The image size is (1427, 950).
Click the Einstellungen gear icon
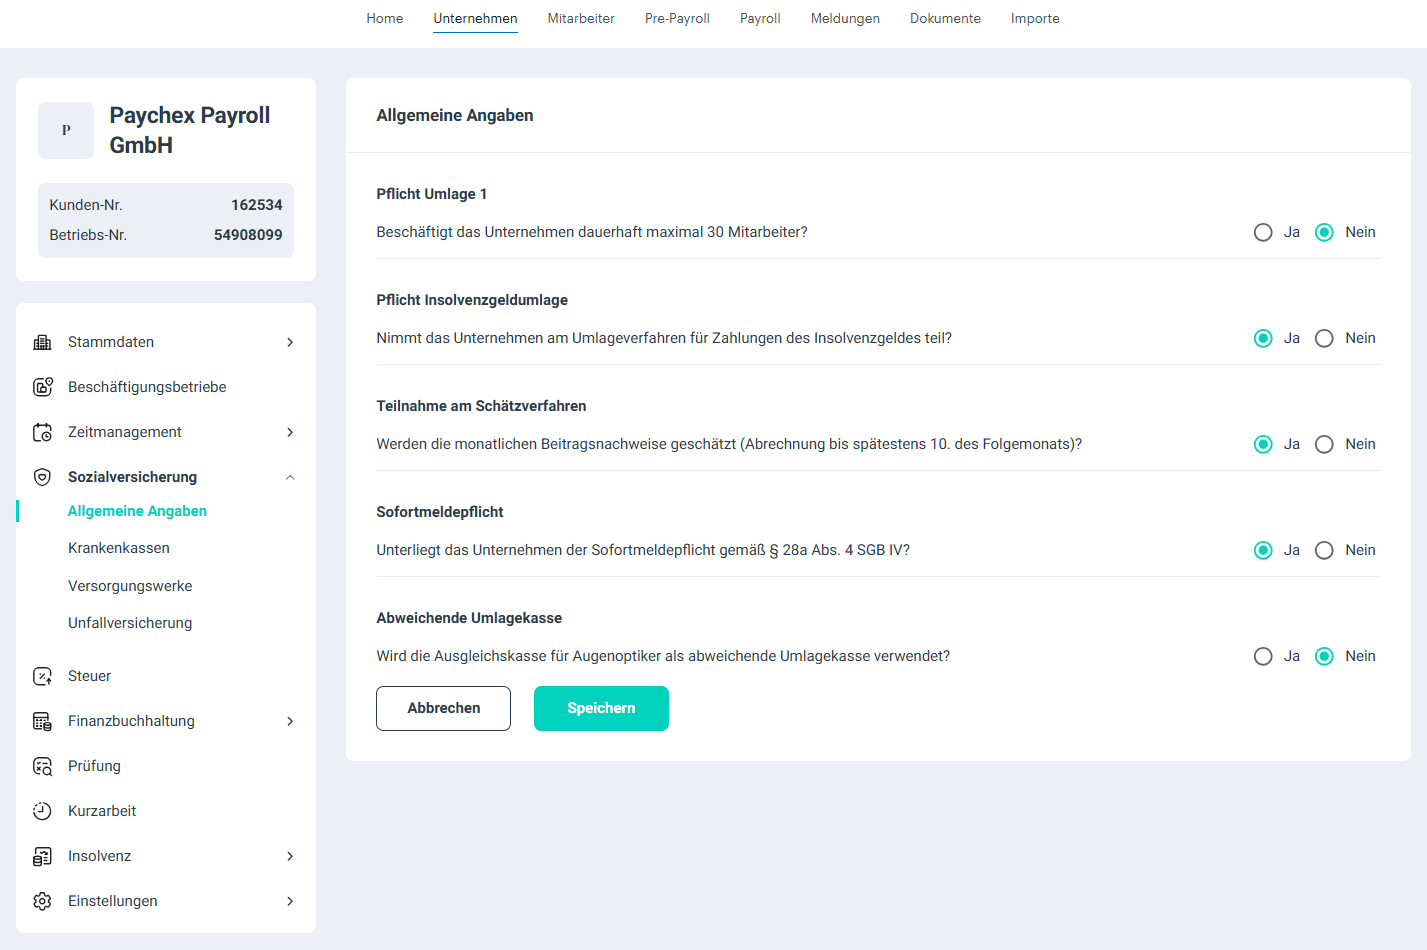(42, 901)
